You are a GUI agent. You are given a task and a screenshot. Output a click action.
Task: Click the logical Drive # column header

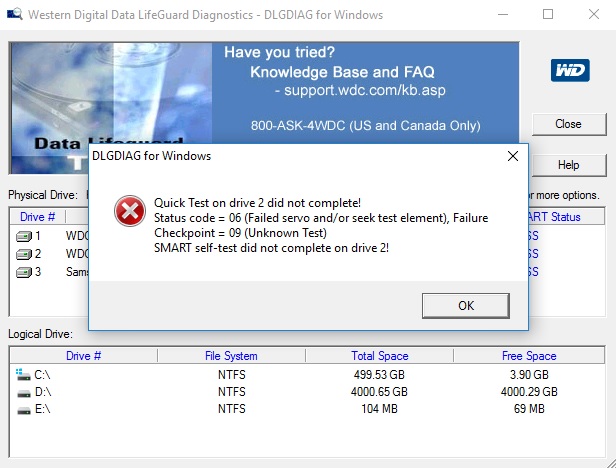tap(83, 356)
